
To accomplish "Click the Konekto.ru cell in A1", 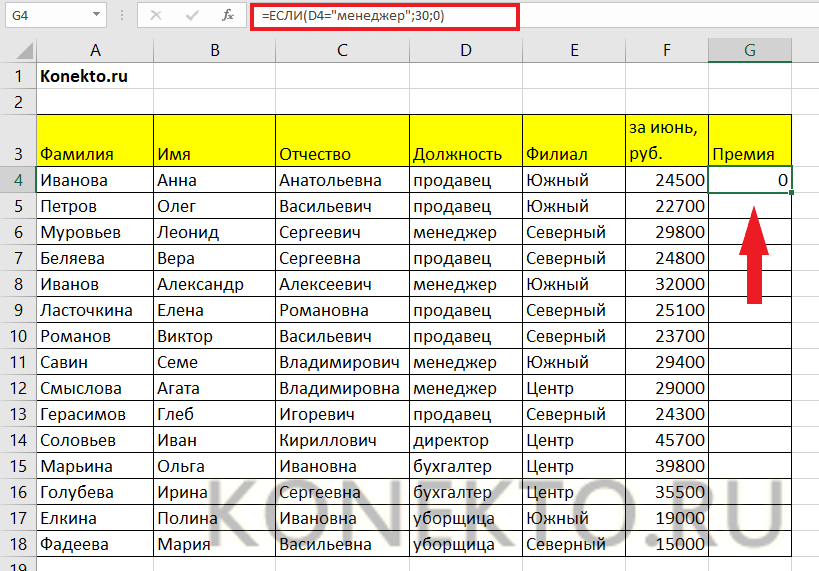I will point(94,76).
